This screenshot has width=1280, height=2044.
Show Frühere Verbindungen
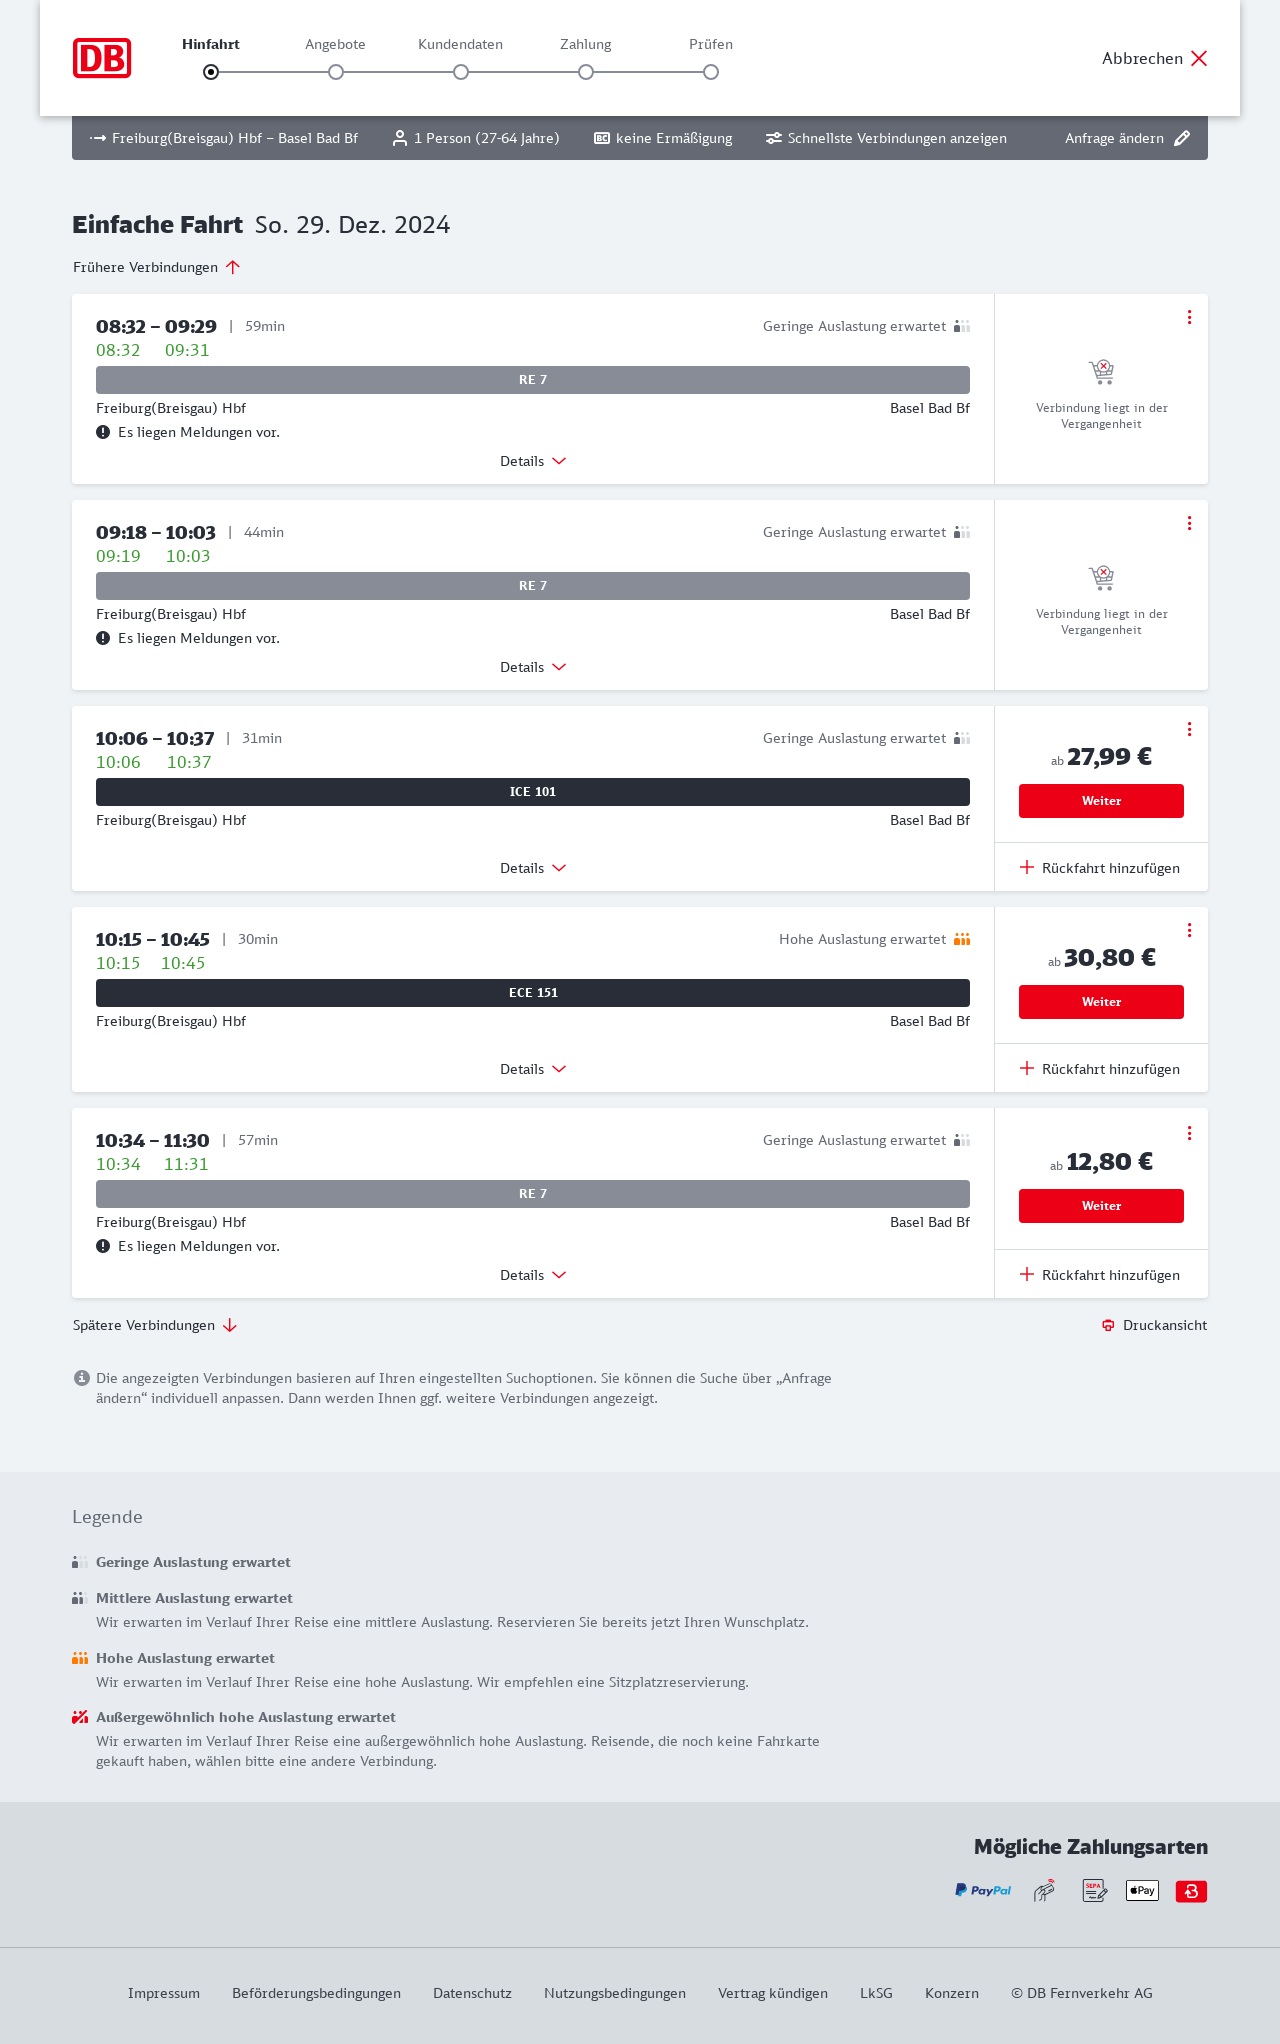pos(156,267)
